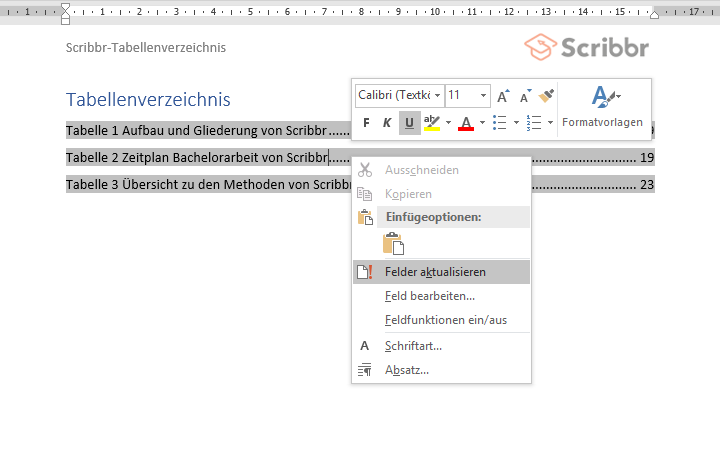This screenshot has height=450, width=720.
Task: Open numbered list style dropdown
Action: (x=550, y=123)
